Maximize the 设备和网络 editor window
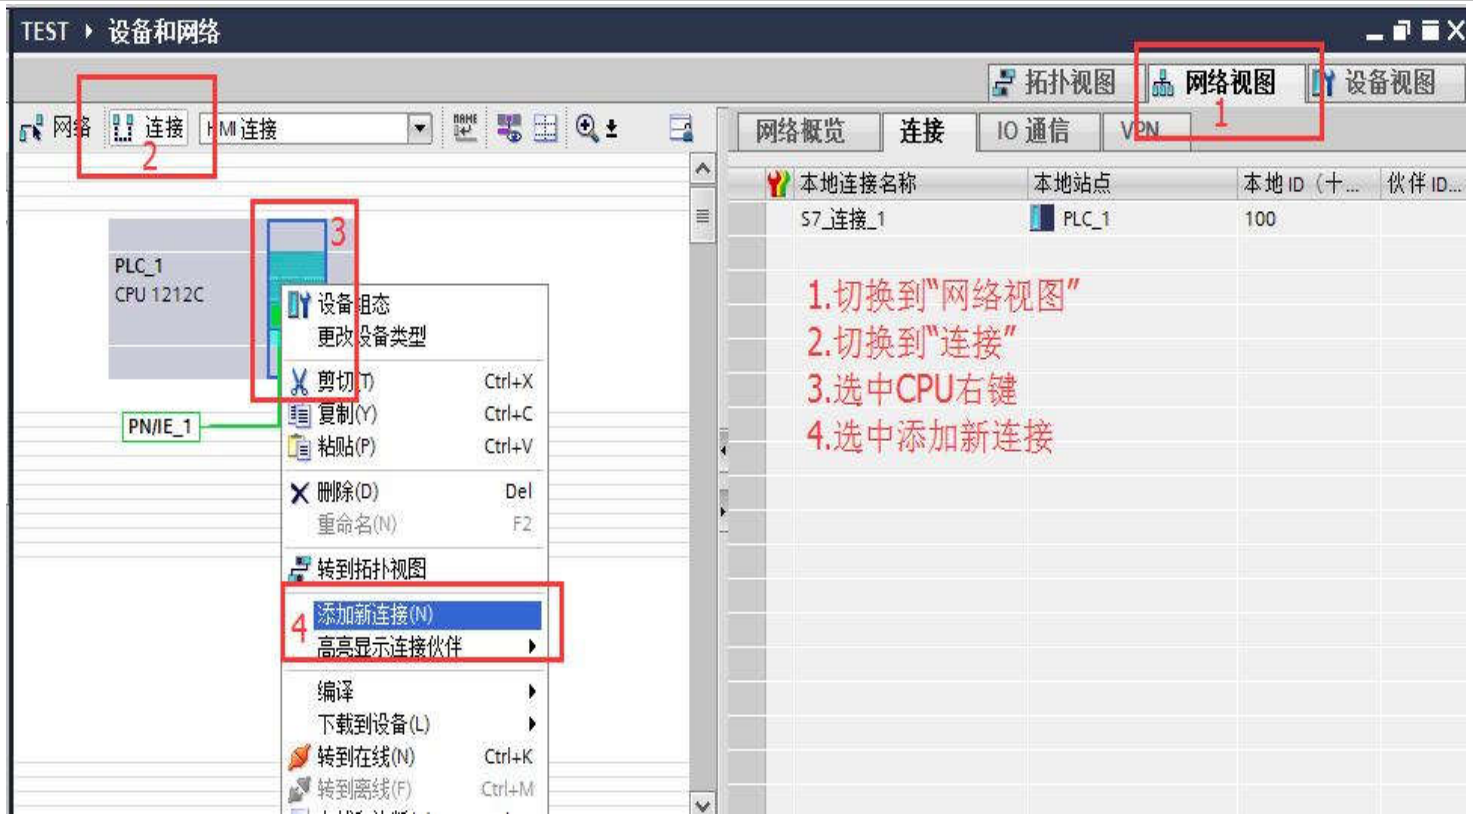This screenshot has width=1473, height=820. click(1430, 32)
